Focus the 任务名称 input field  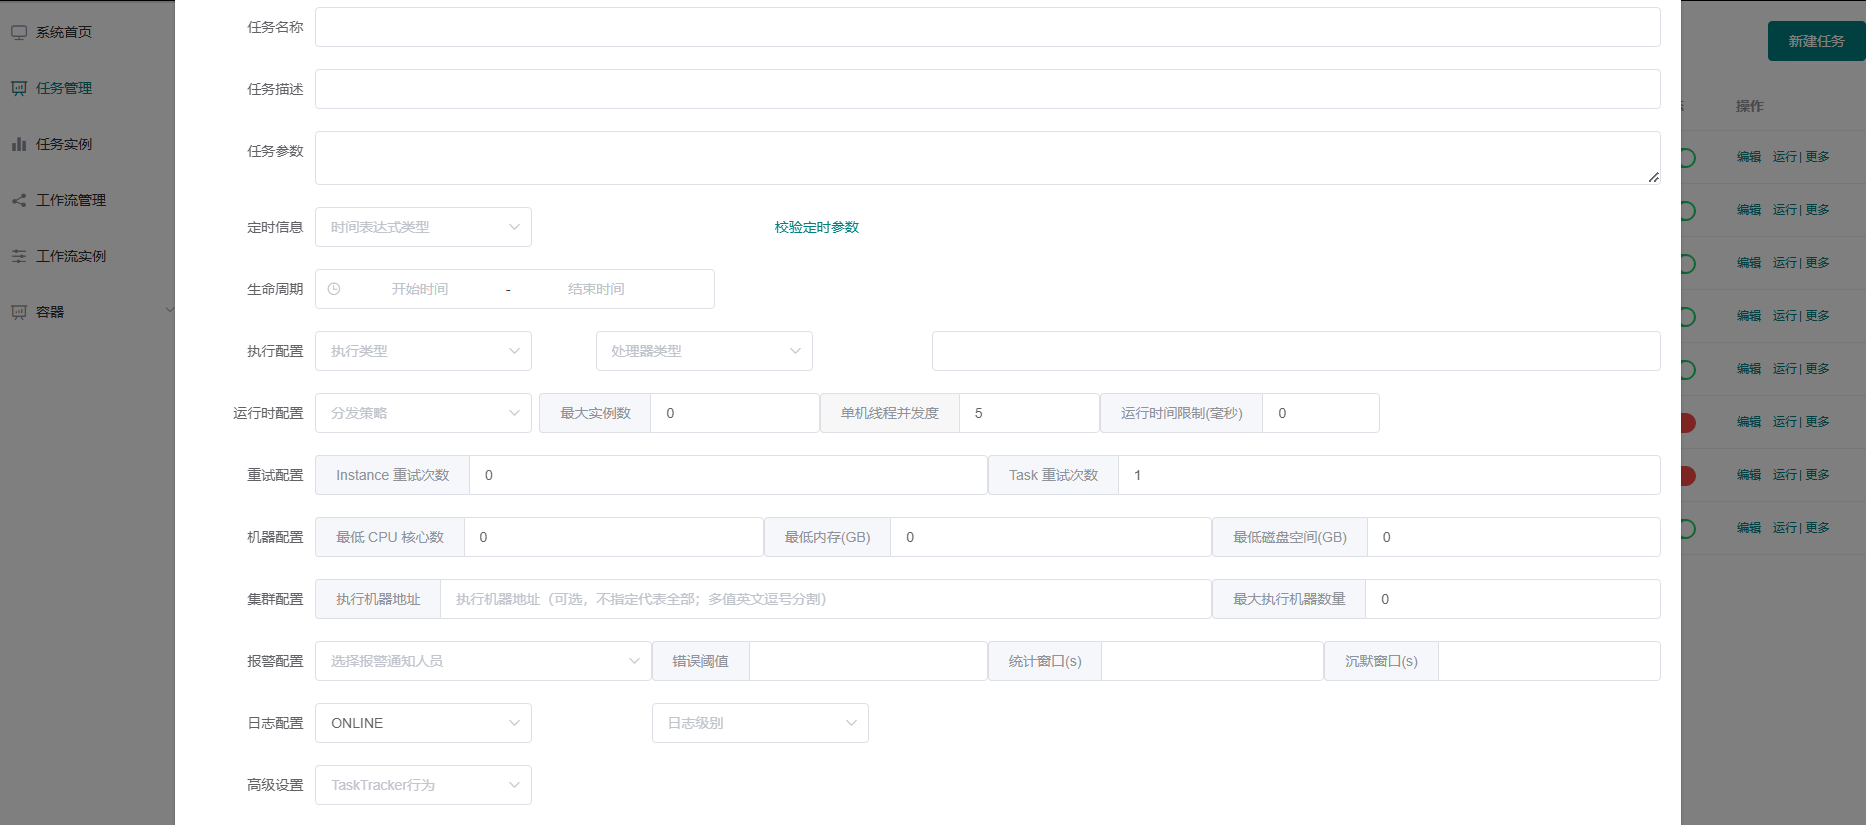[988, 27]
